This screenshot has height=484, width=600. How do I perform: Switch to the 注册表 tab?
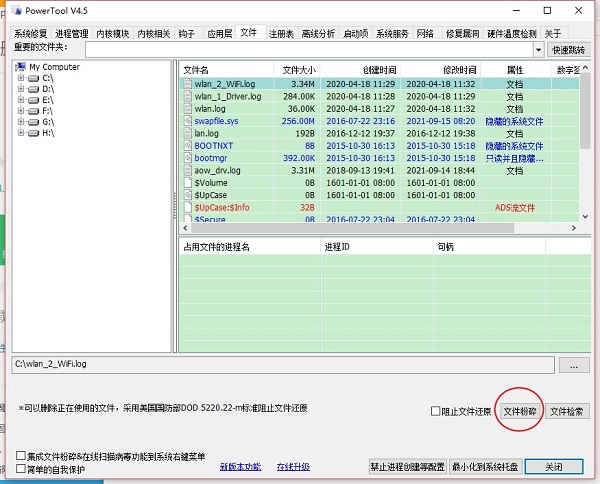[281, 33]
